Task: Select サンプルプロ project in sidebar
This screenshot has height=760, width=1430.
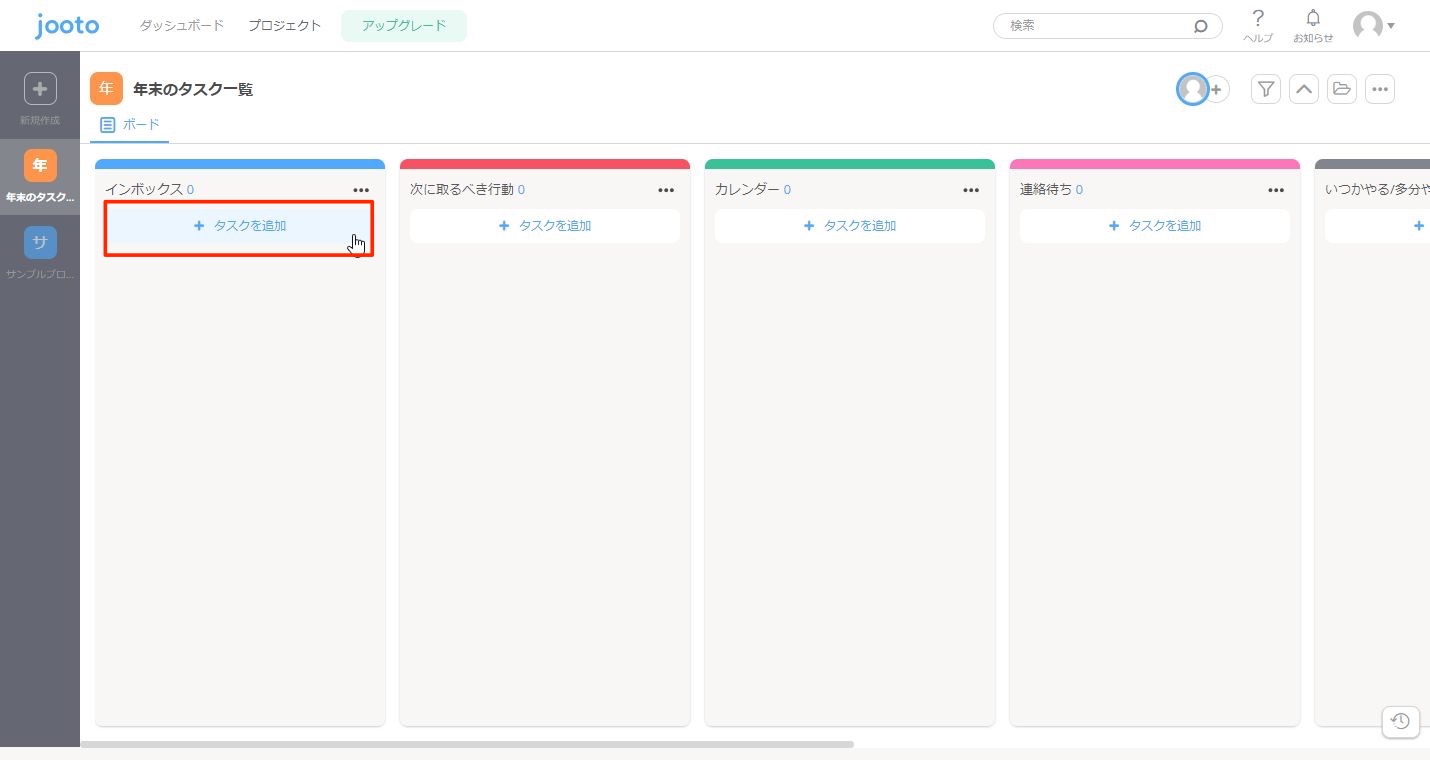Action: click(x=40, y=252)
